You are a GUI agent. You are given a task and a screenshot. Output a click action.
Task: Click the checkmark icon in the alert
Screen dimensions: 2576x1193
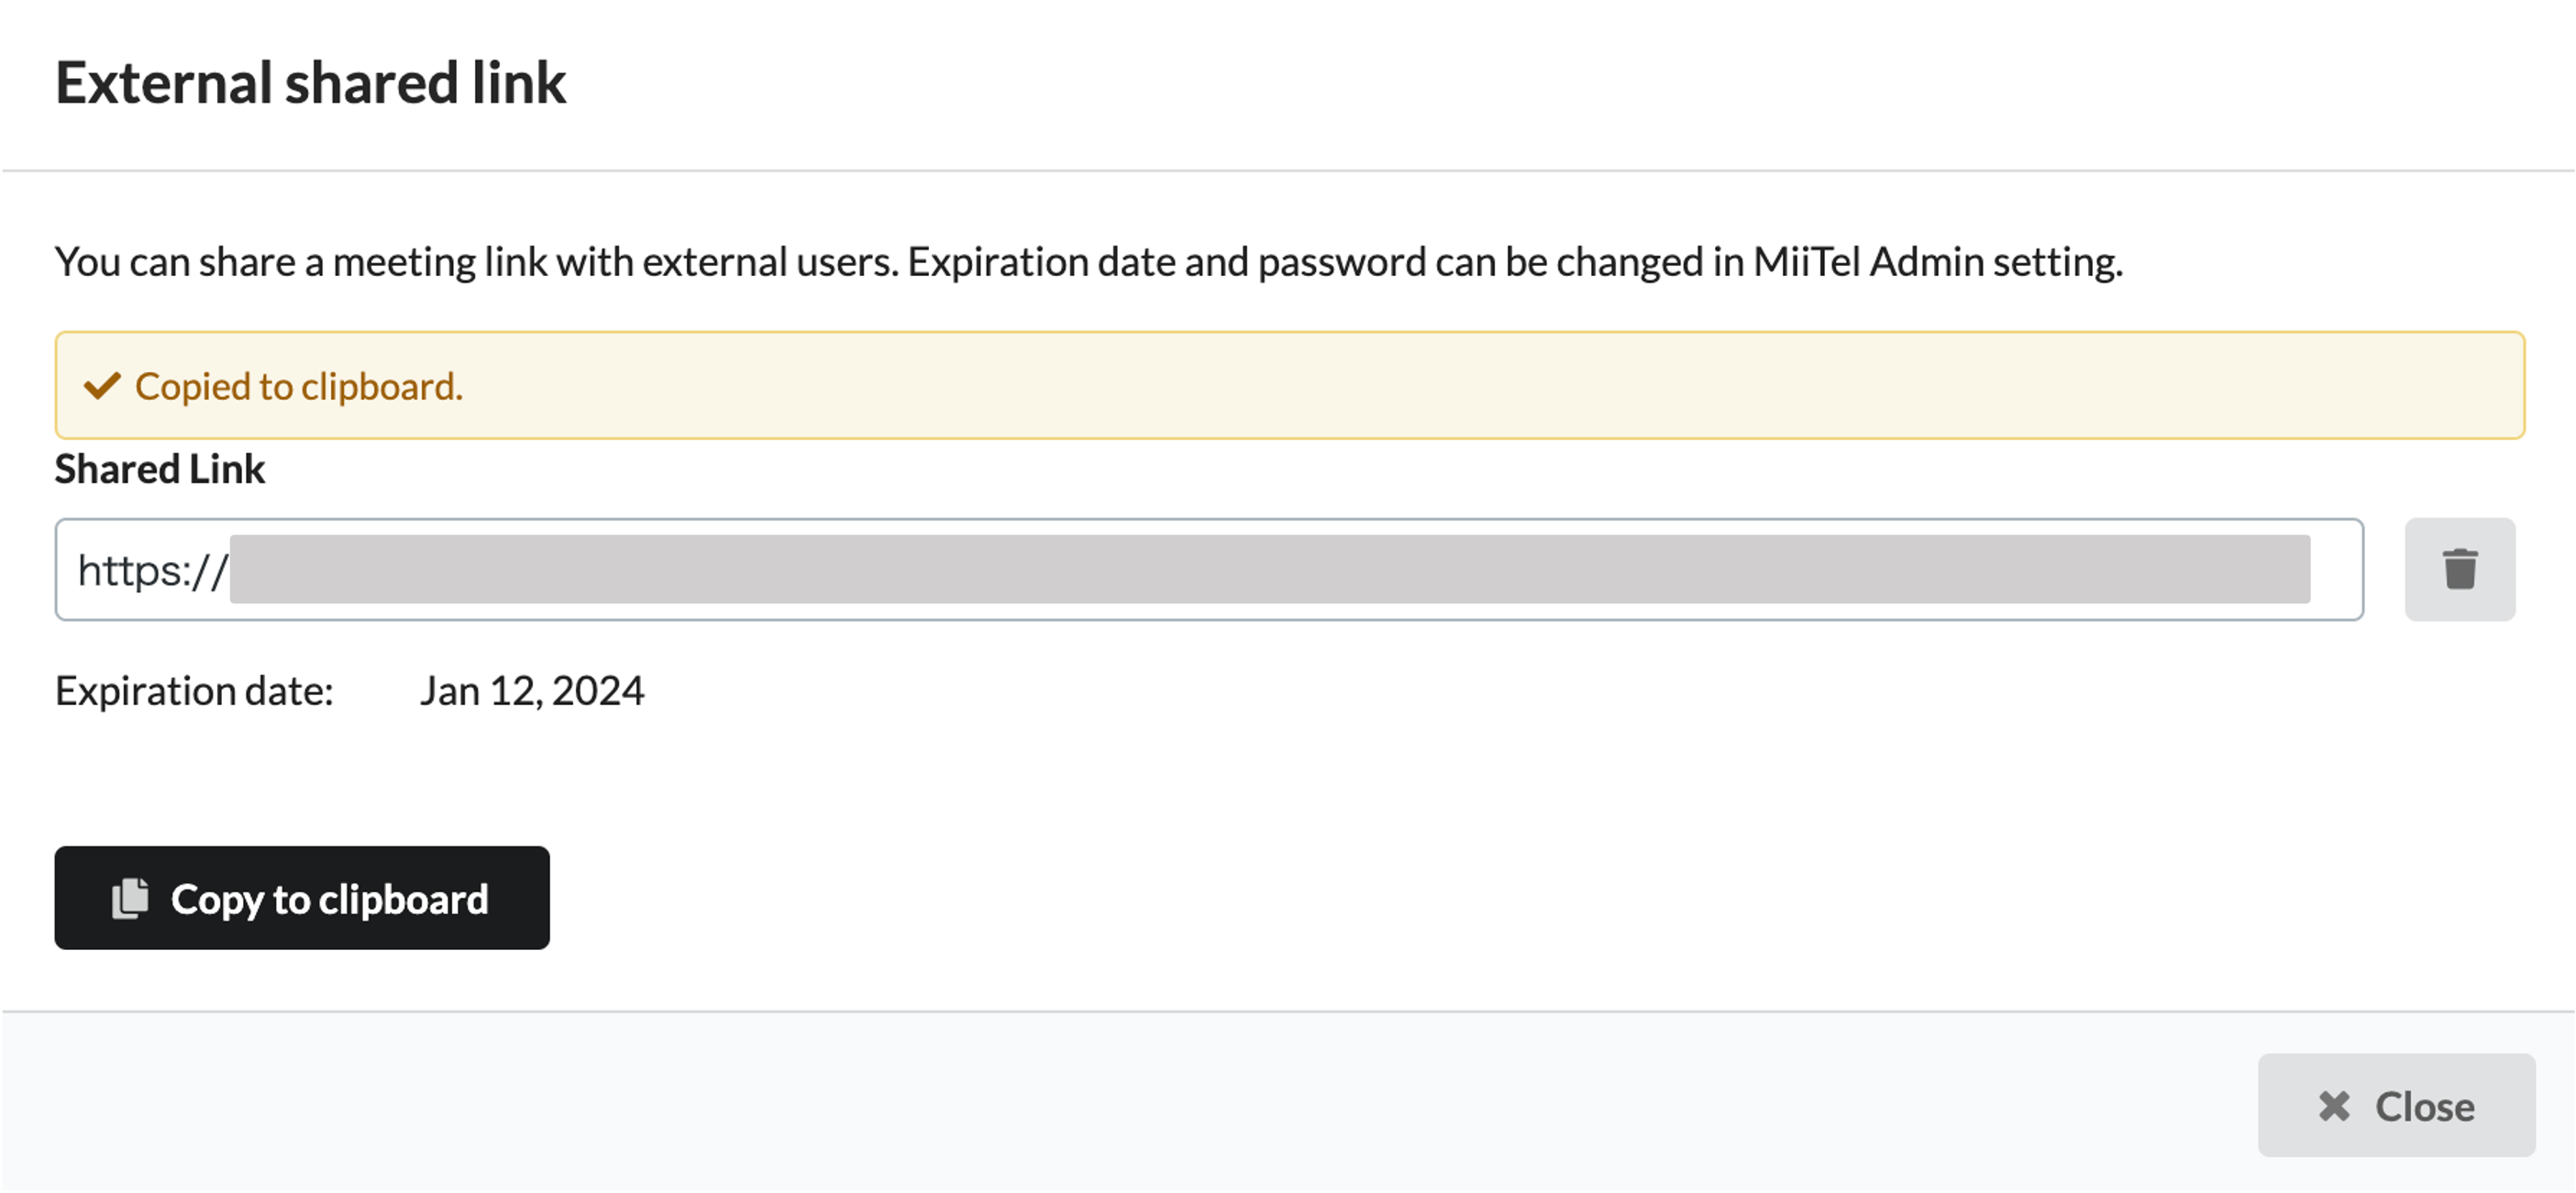click(x=102, y=386)
